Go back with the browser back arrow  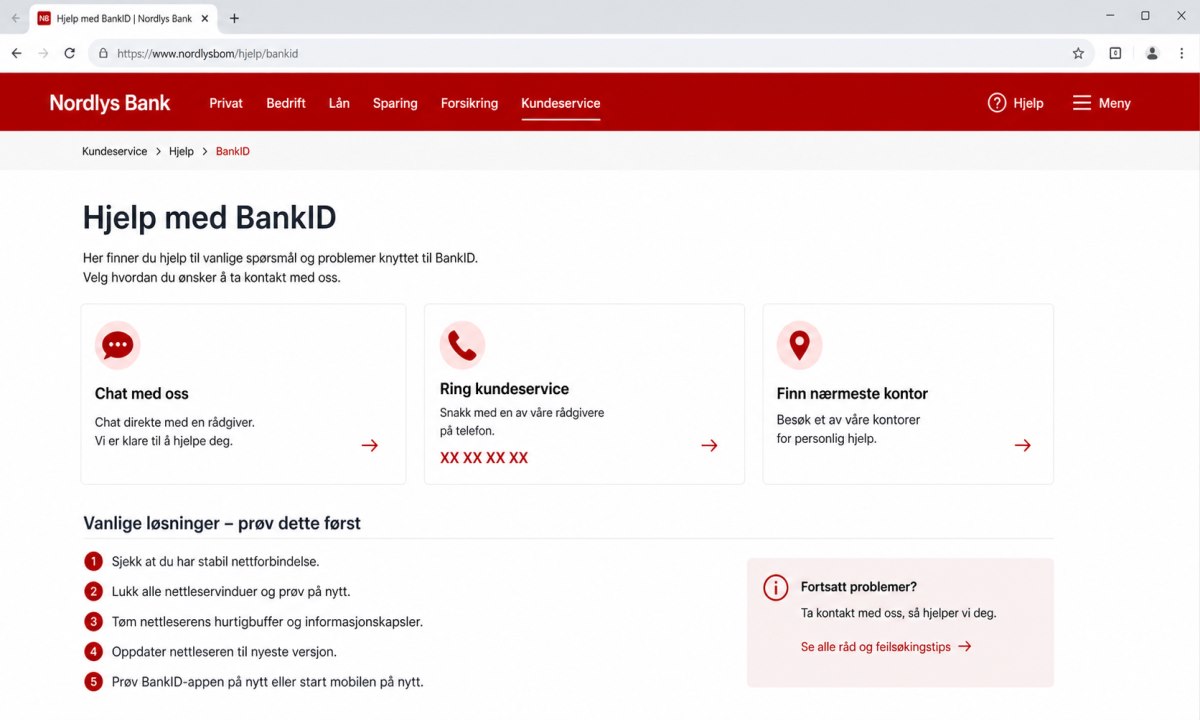tap(16, 53)
